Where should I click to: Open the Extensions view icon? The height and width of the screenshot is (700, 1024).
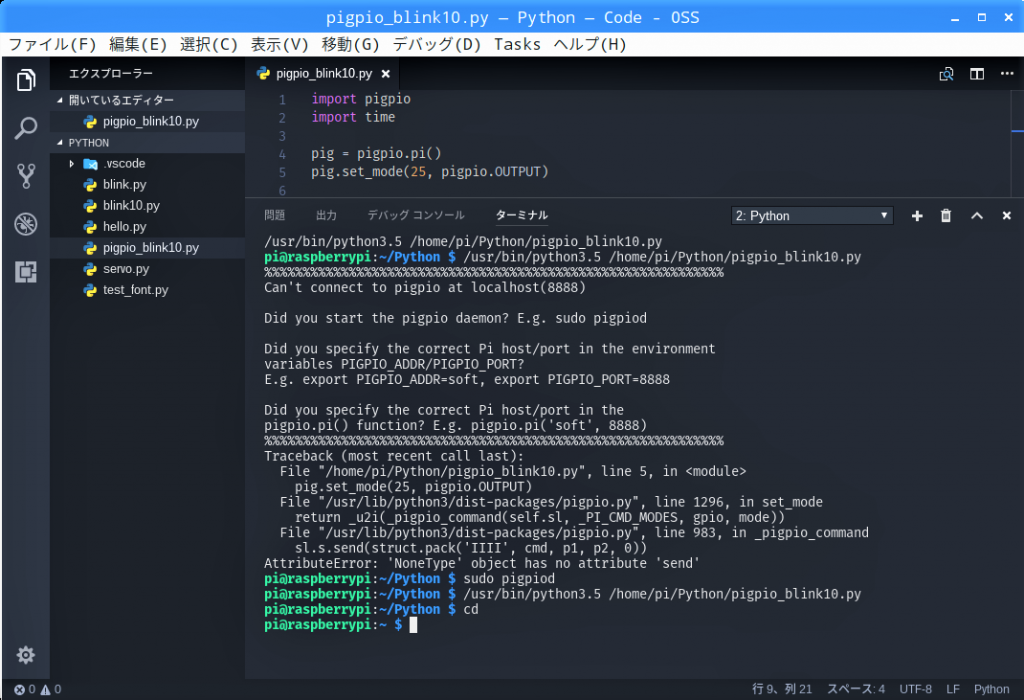pos(26,271)
